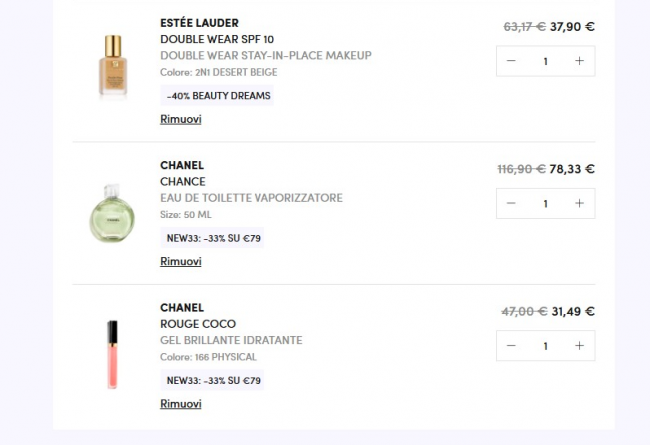Screen dimensions: 650x445
Task: Open the Rouge Coco product title
Action: pos(198,324)
